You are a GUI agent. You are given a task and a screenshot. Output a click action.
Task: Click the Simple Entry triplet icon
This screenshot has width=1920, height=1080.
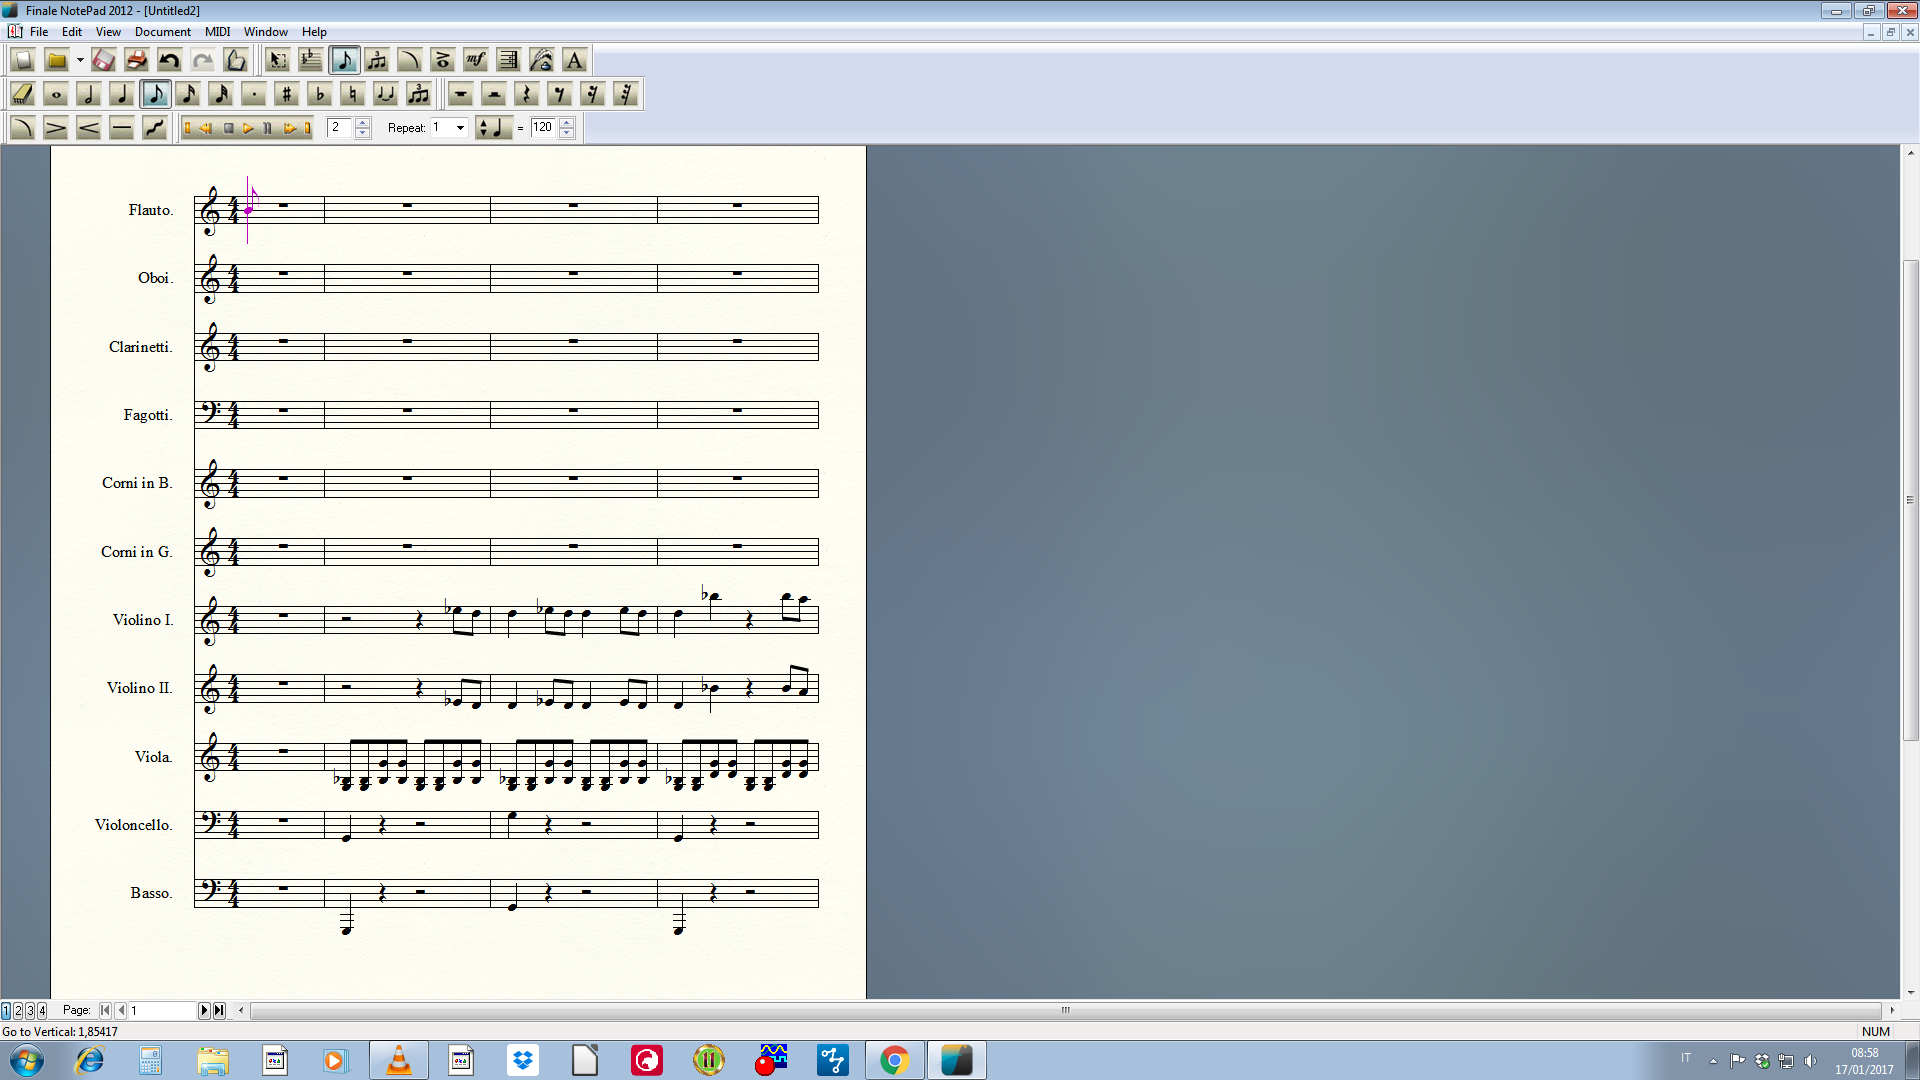(419, 94)
